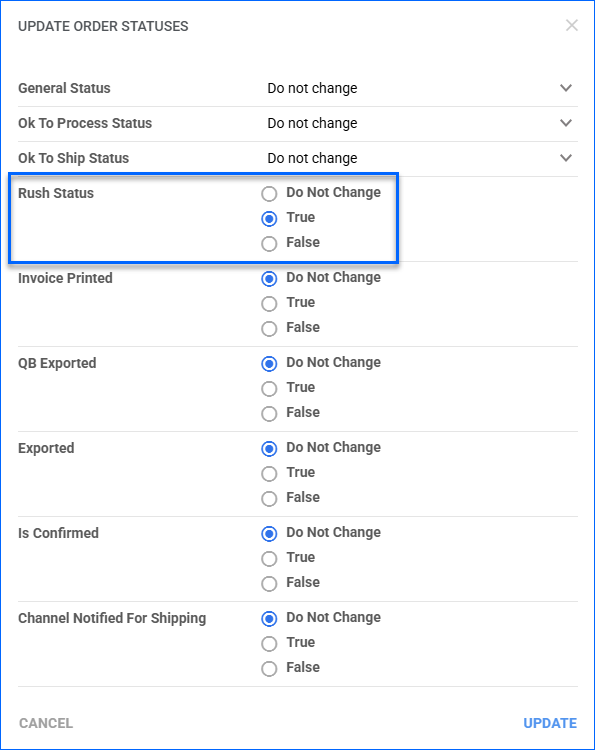Screen dimensions: 595x750
Task: Select True for Exported
Action: [x=269, y=474]
